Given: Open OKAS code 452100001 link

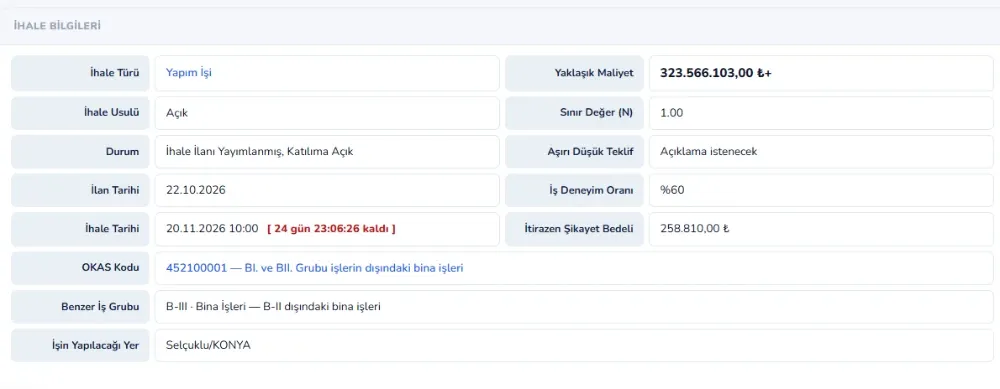Looking at the screenshot, I should pos(314,268).
